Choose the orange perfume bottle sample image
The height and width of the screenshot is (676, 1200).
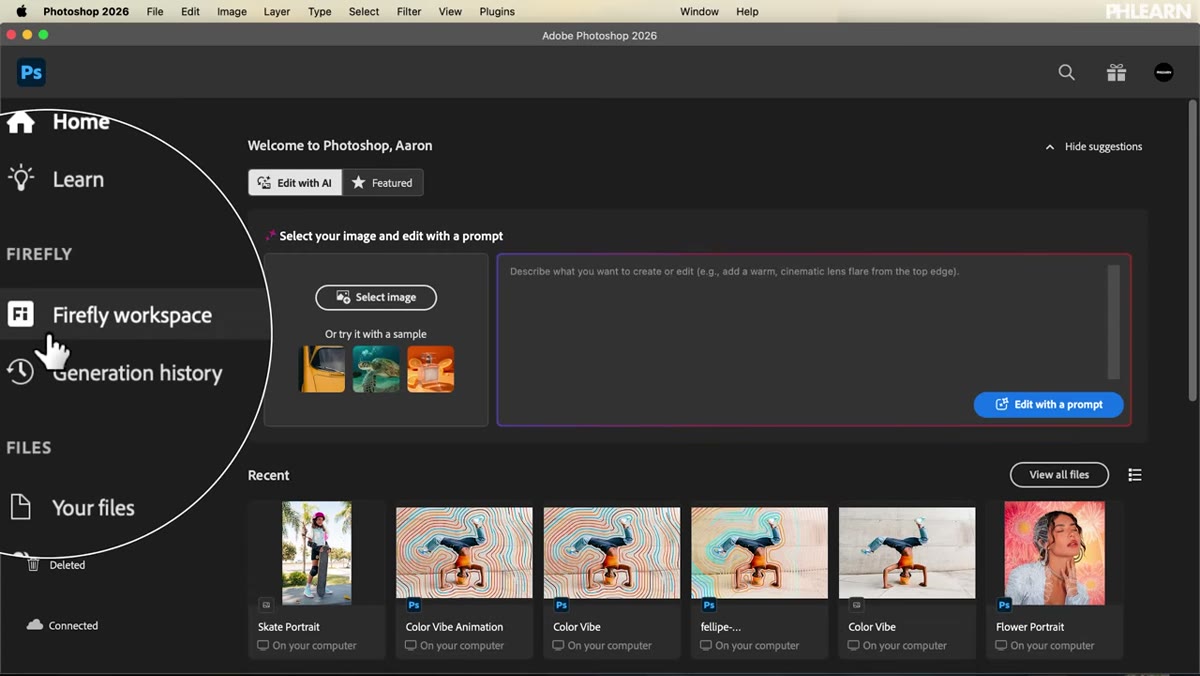(430, 369)
